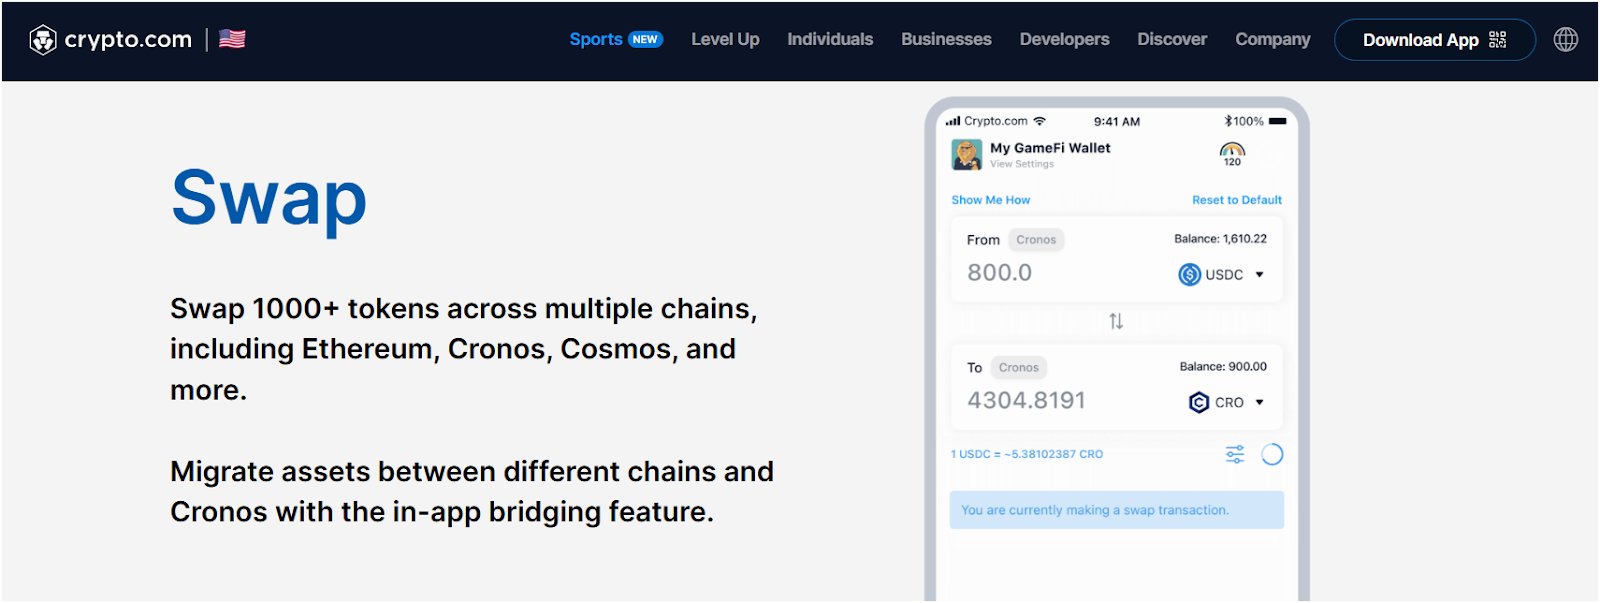
Task: Click the USDC coin icon
Action: click(x=1189, y=274)
